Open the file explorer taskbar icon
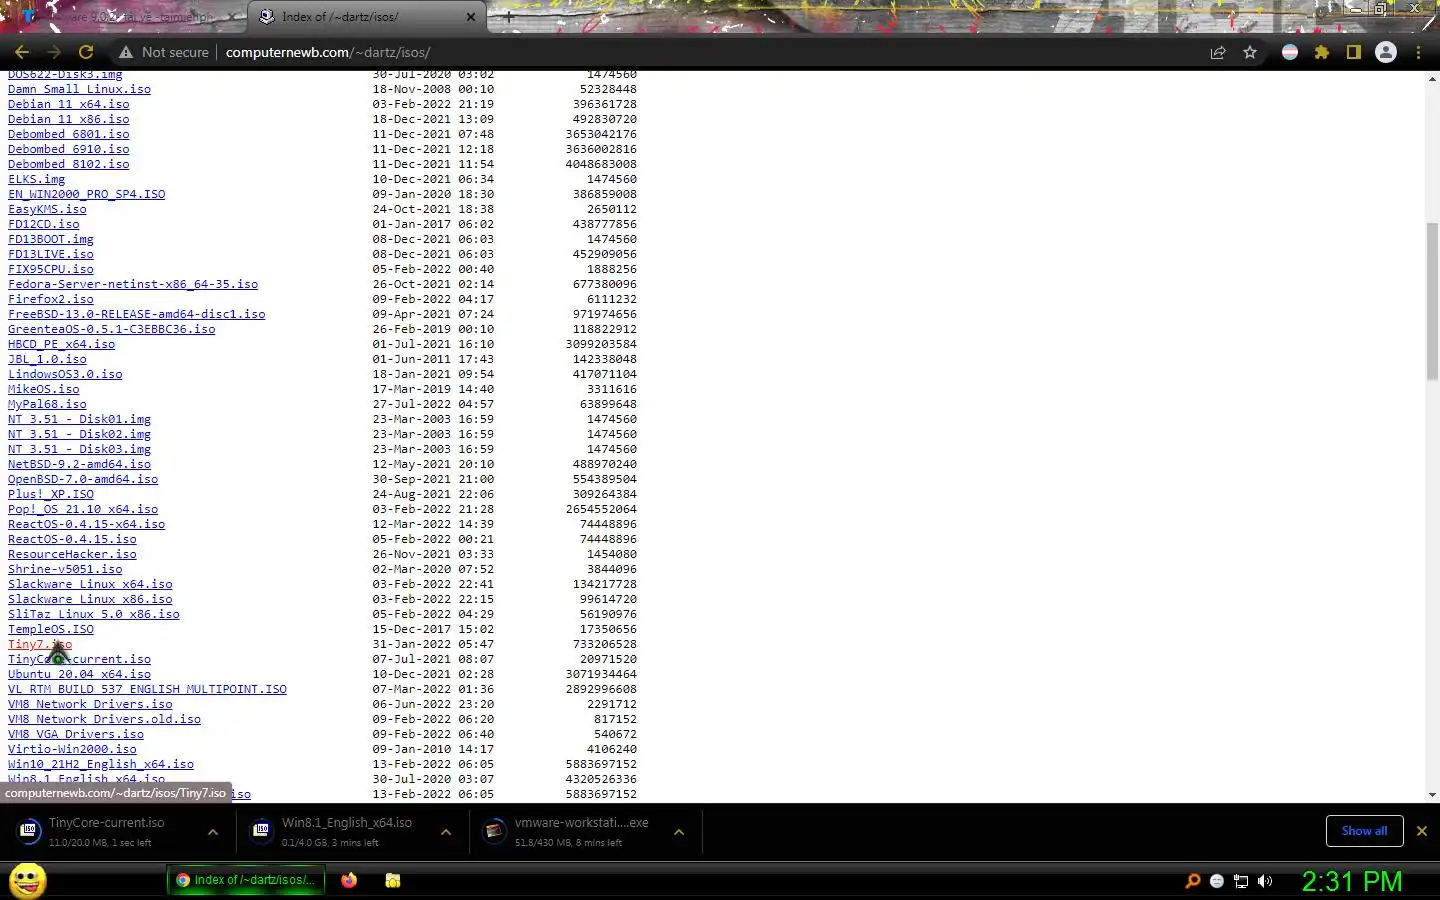The height and width of the screenshot is (900, 1440). pyautogui.click(x=393, y=880)
